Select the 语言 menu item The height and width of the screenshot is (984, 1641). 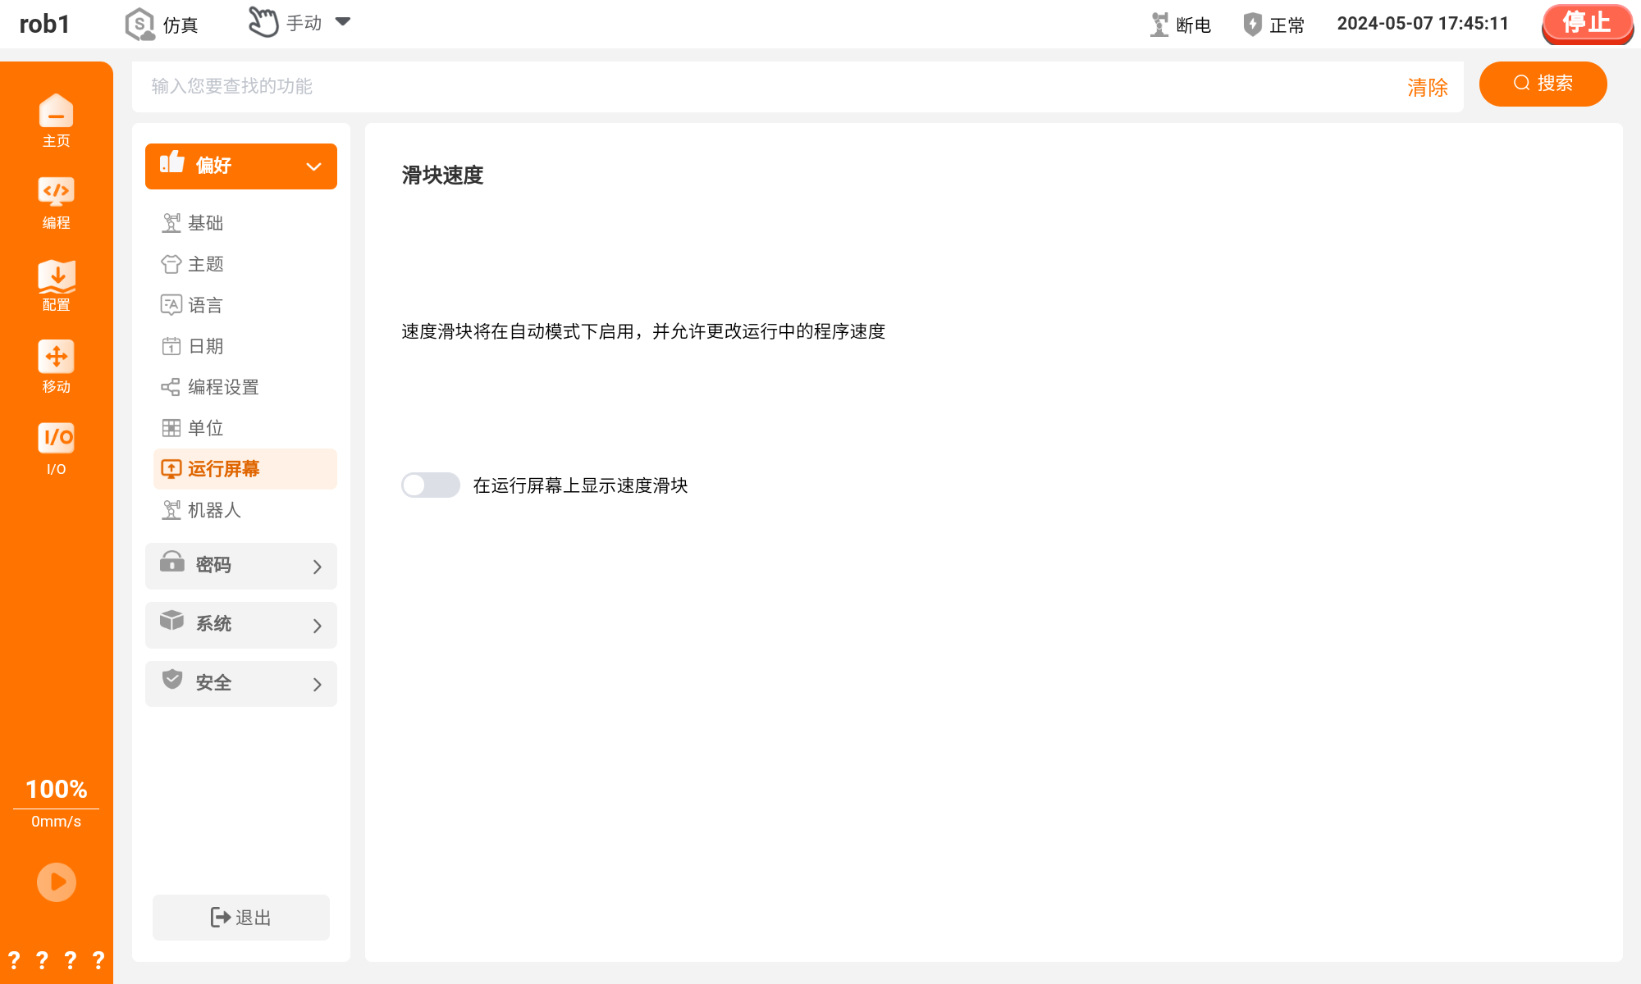tap(245, 305)
